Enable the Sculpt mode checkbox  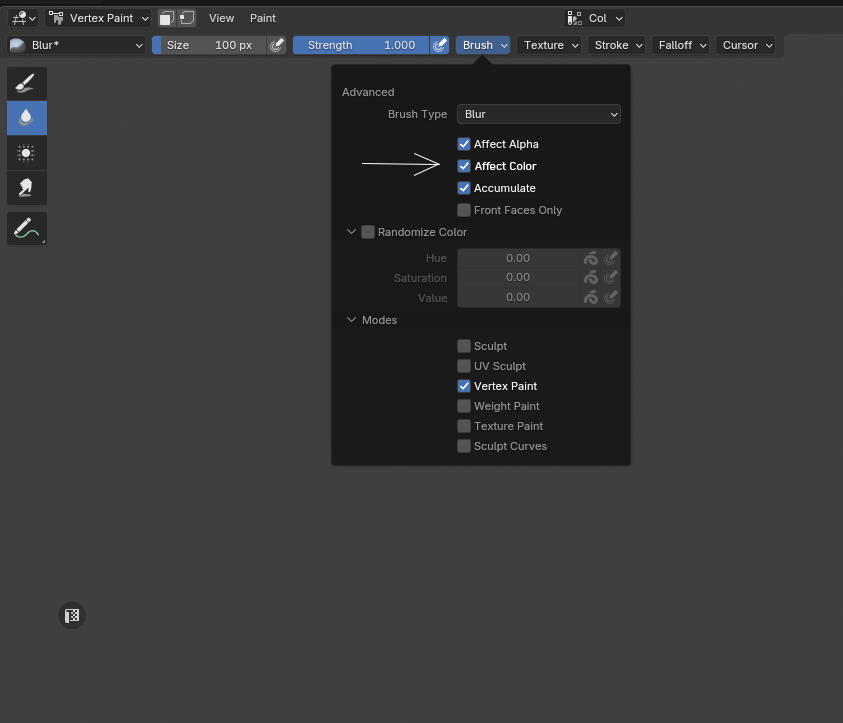coord(463,346)
